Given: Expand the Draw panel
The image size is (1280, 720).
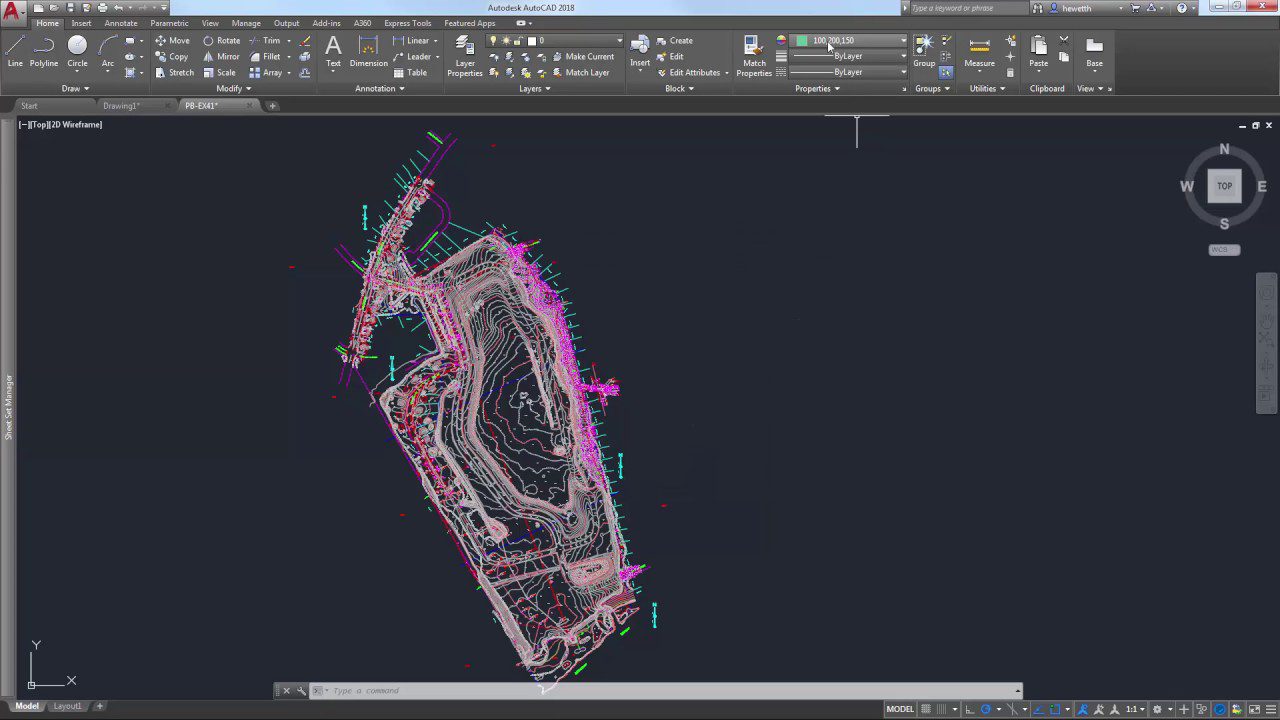Looking at the screenshot, I should 75,88.
